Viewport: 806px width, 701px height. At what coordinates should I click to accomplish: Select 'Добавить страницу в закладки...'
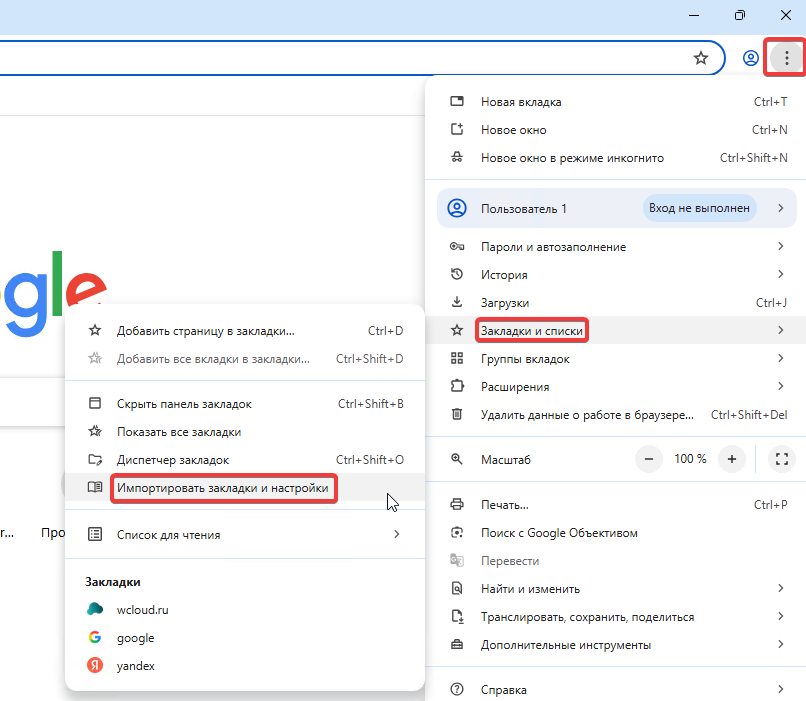click(206, 331)
